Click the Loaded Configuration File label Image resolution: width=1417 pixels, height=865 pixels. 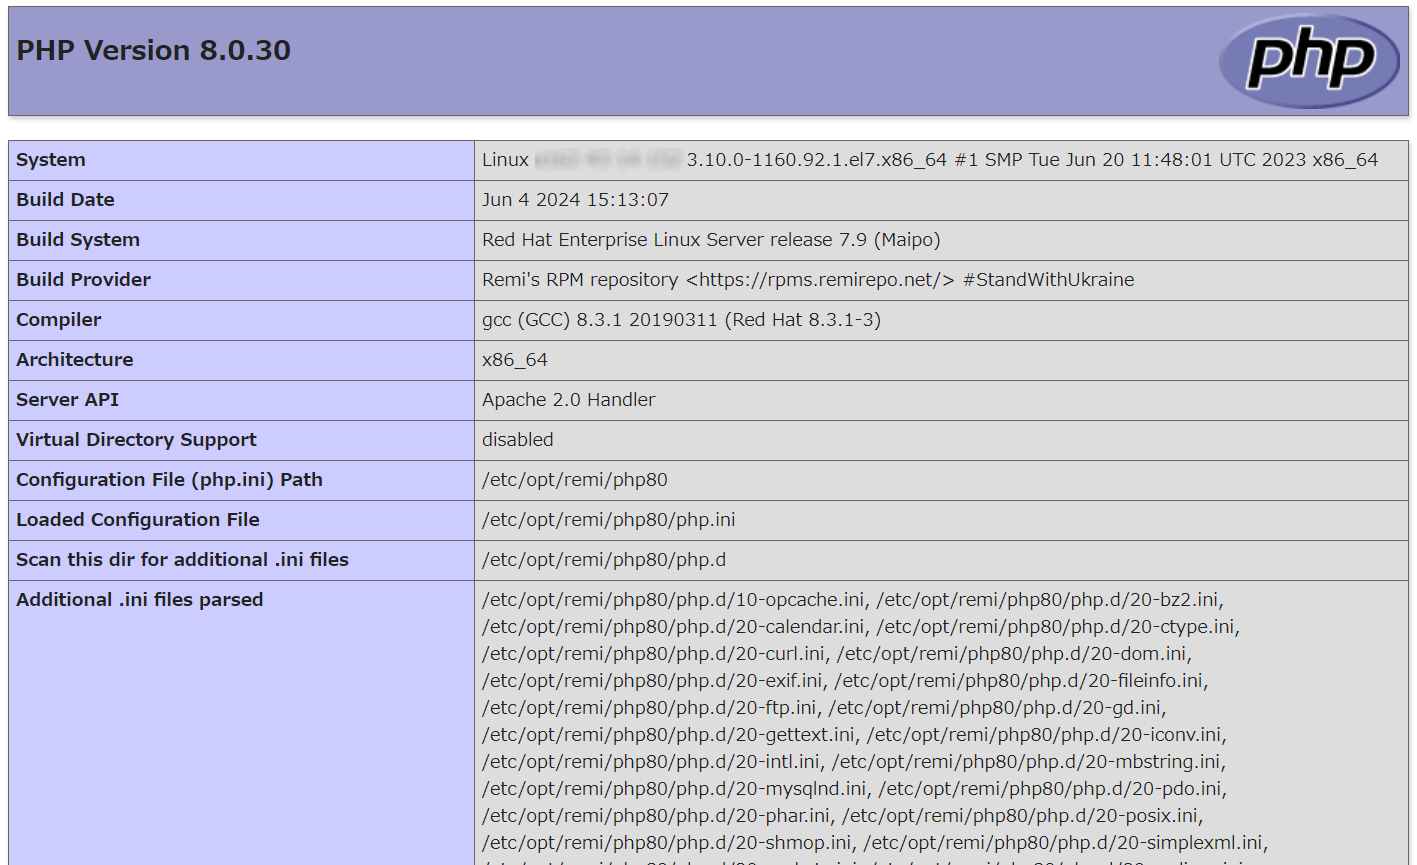[138, 520]
